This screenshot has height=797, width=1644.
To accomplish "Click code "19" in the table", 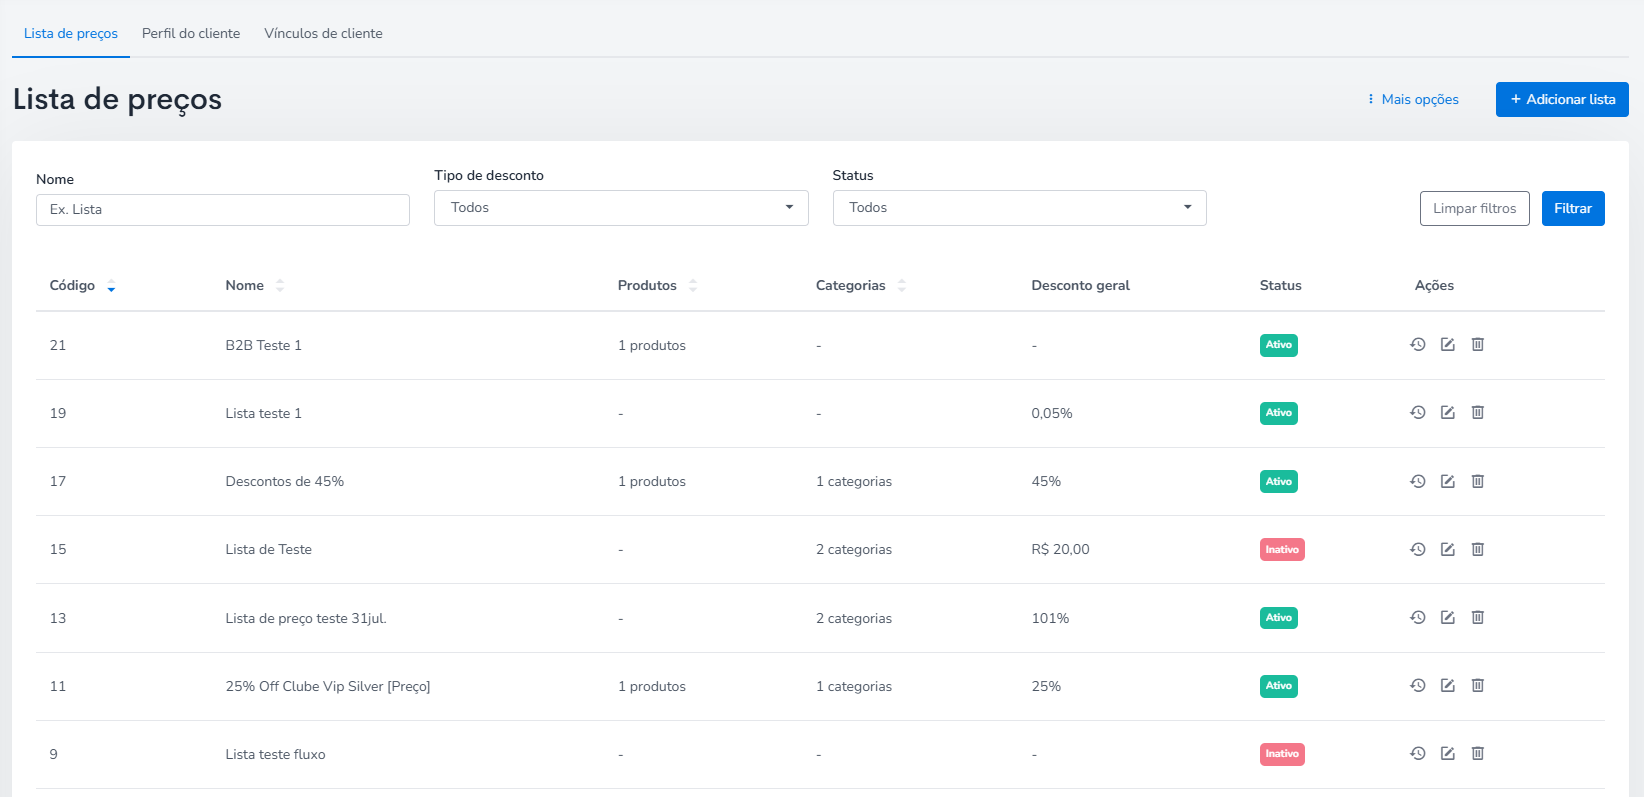I will [58, 413].
